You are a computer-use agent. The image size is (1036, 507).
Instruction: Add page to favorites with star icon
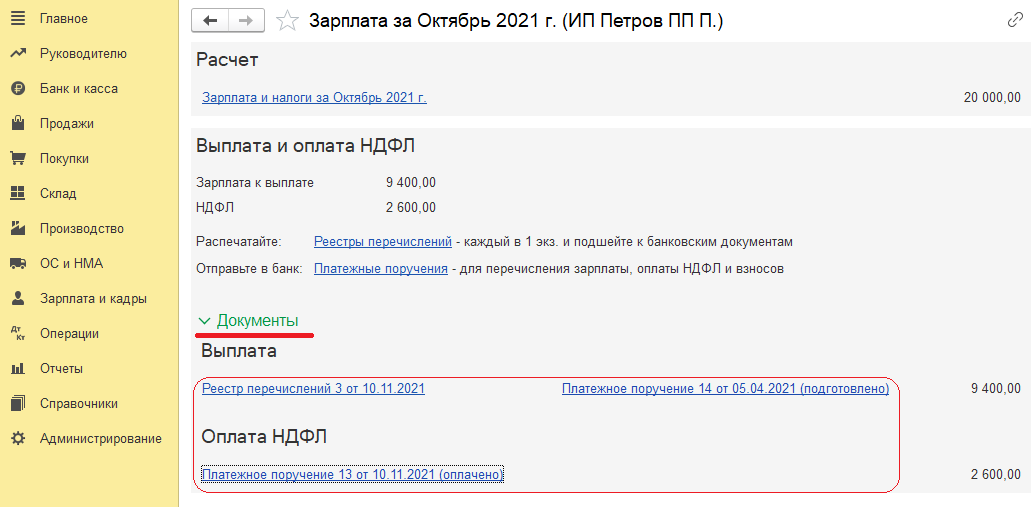click(x=287, y=21)
